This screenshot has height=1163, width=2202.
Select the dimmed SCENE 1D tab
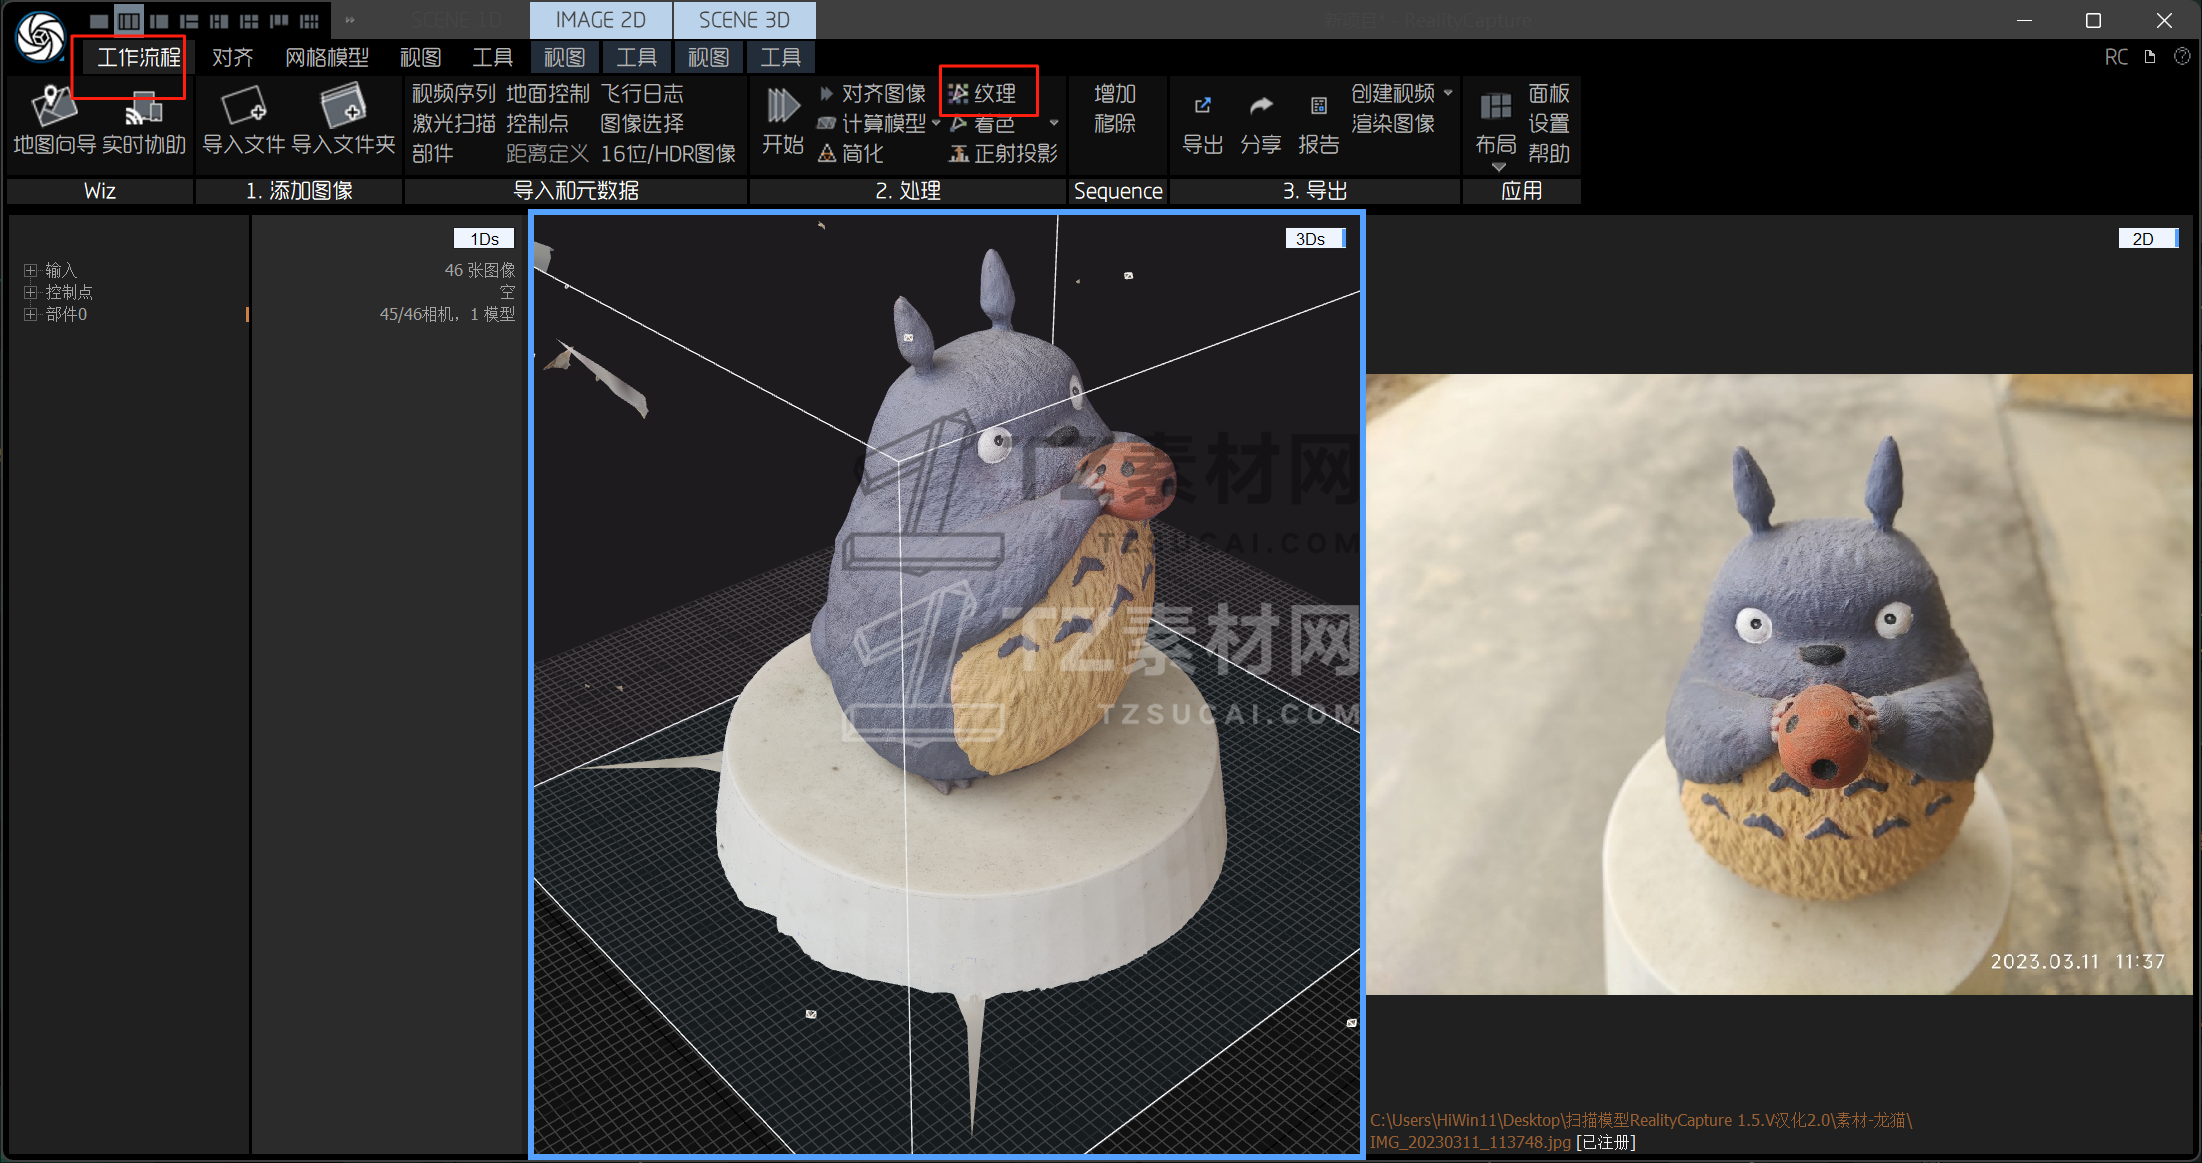click(456, 20)
